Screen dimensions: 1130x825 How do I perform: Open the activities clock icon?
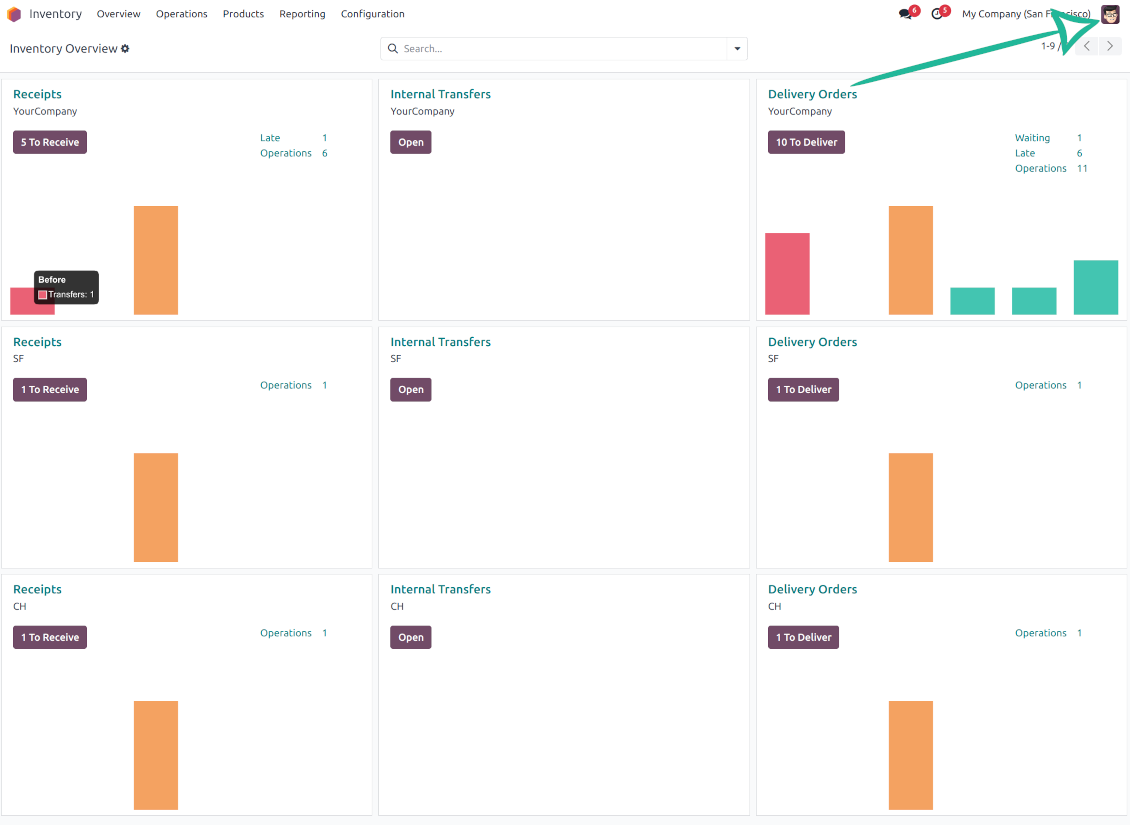click(937, 14)
